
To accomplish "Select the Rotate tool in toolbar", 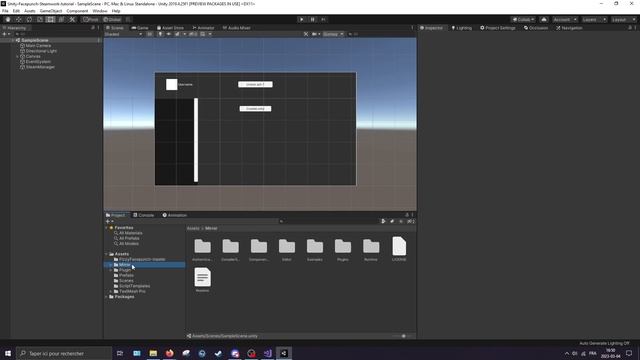I will 29,20.
